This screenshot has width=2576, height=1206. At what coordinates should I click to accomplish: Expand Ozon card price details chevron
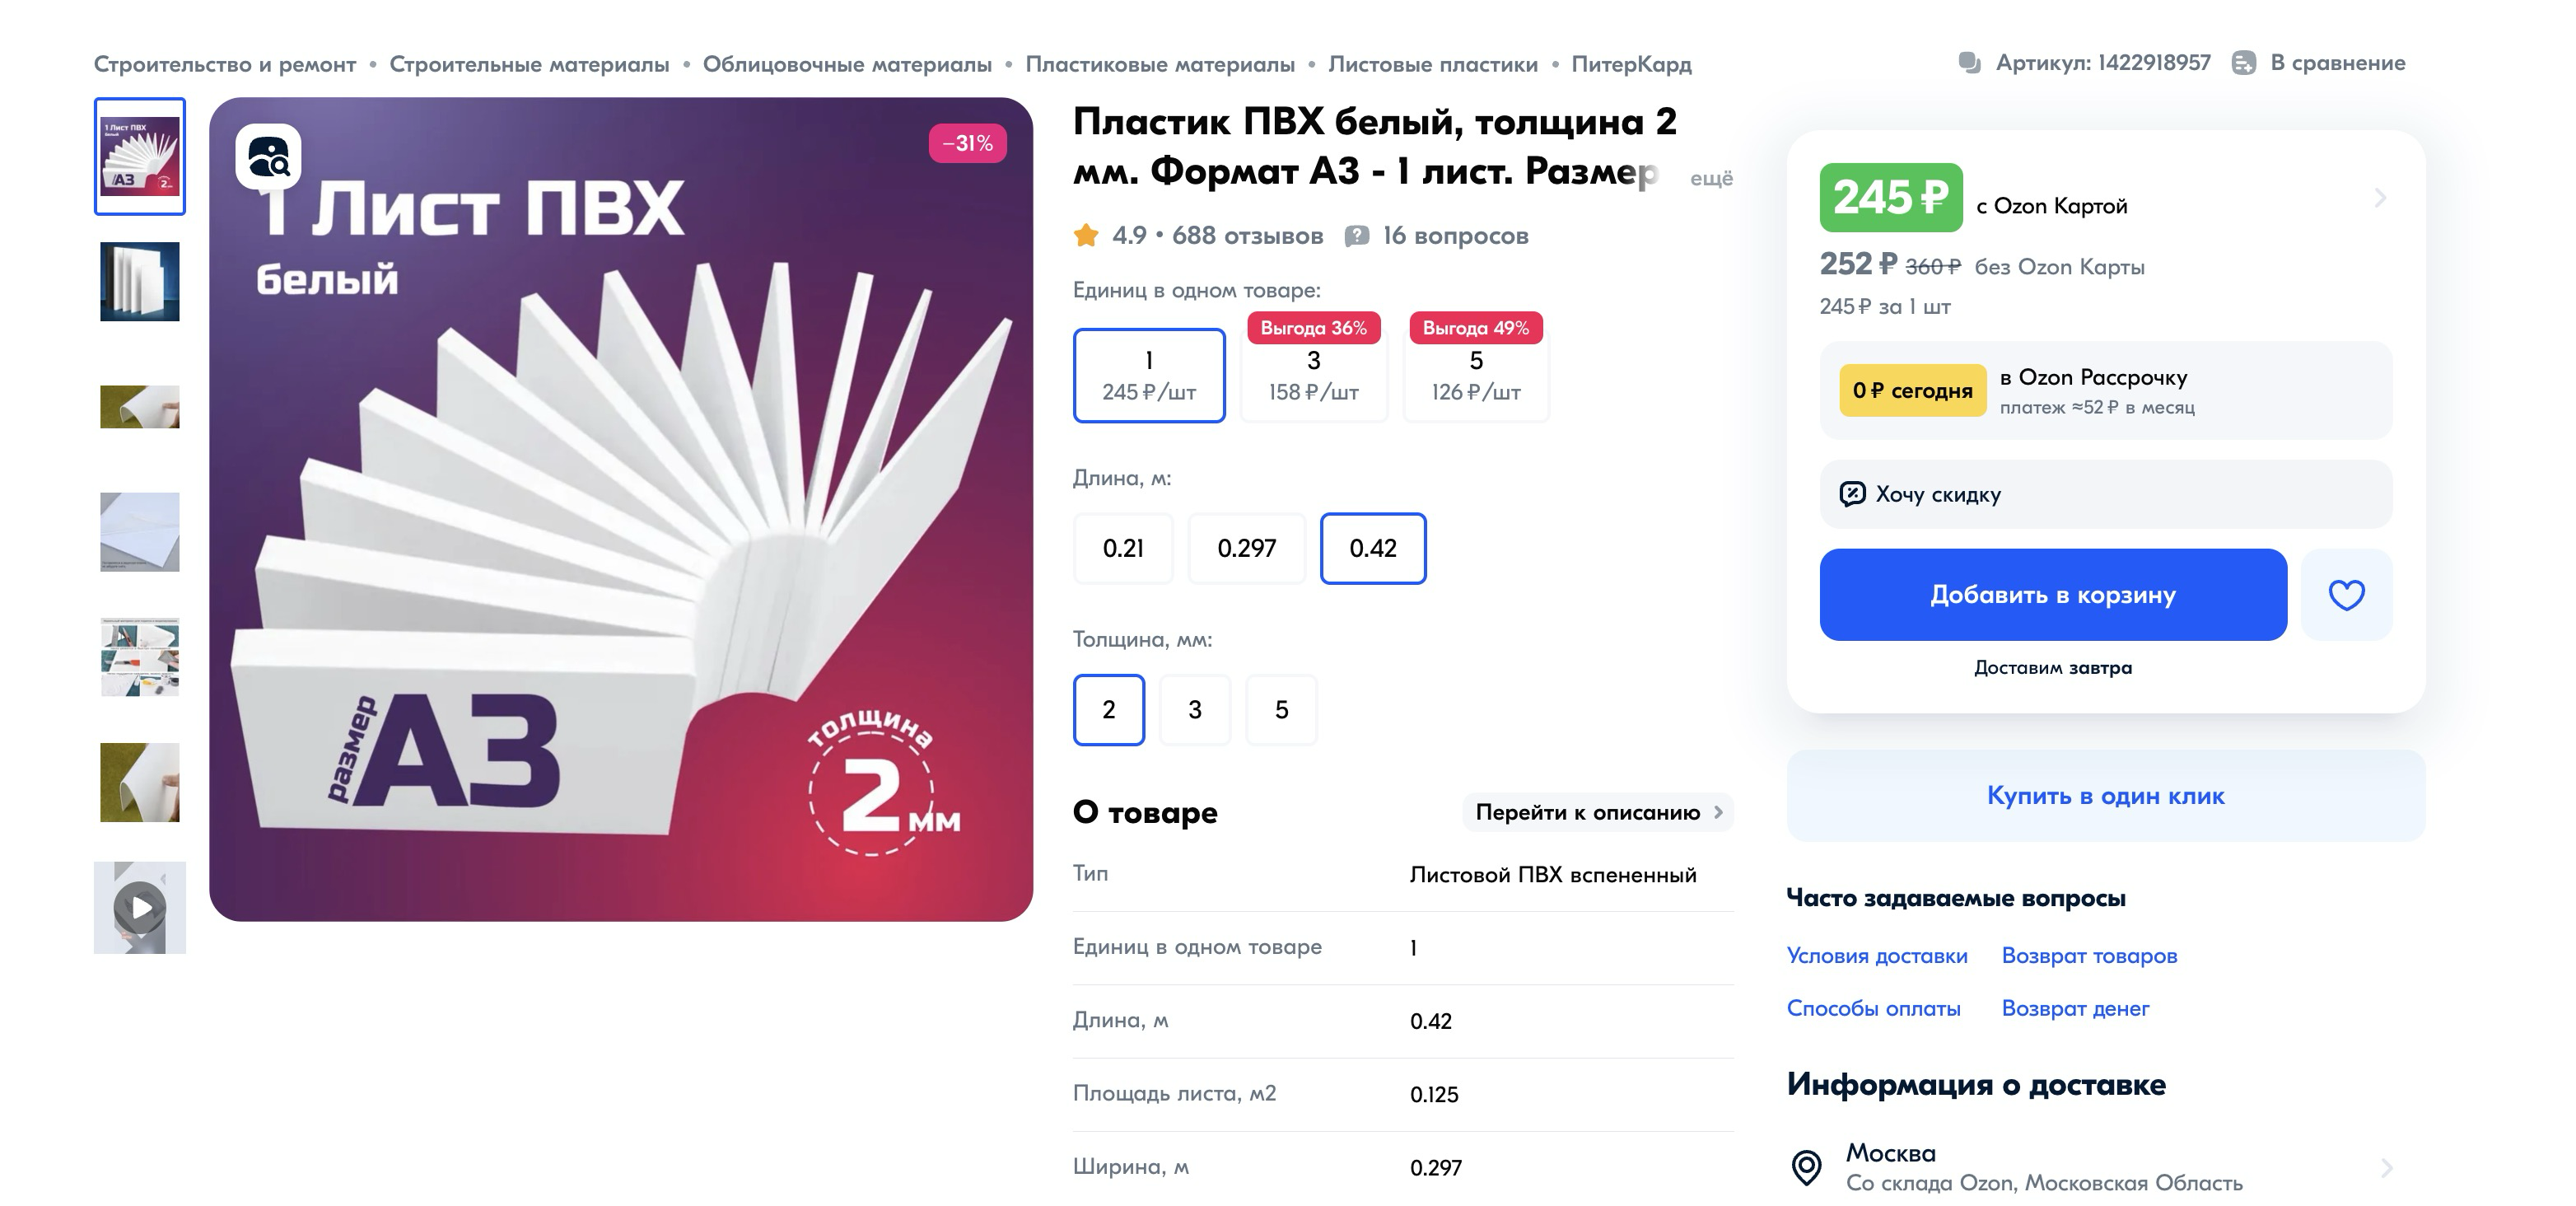2380,198
